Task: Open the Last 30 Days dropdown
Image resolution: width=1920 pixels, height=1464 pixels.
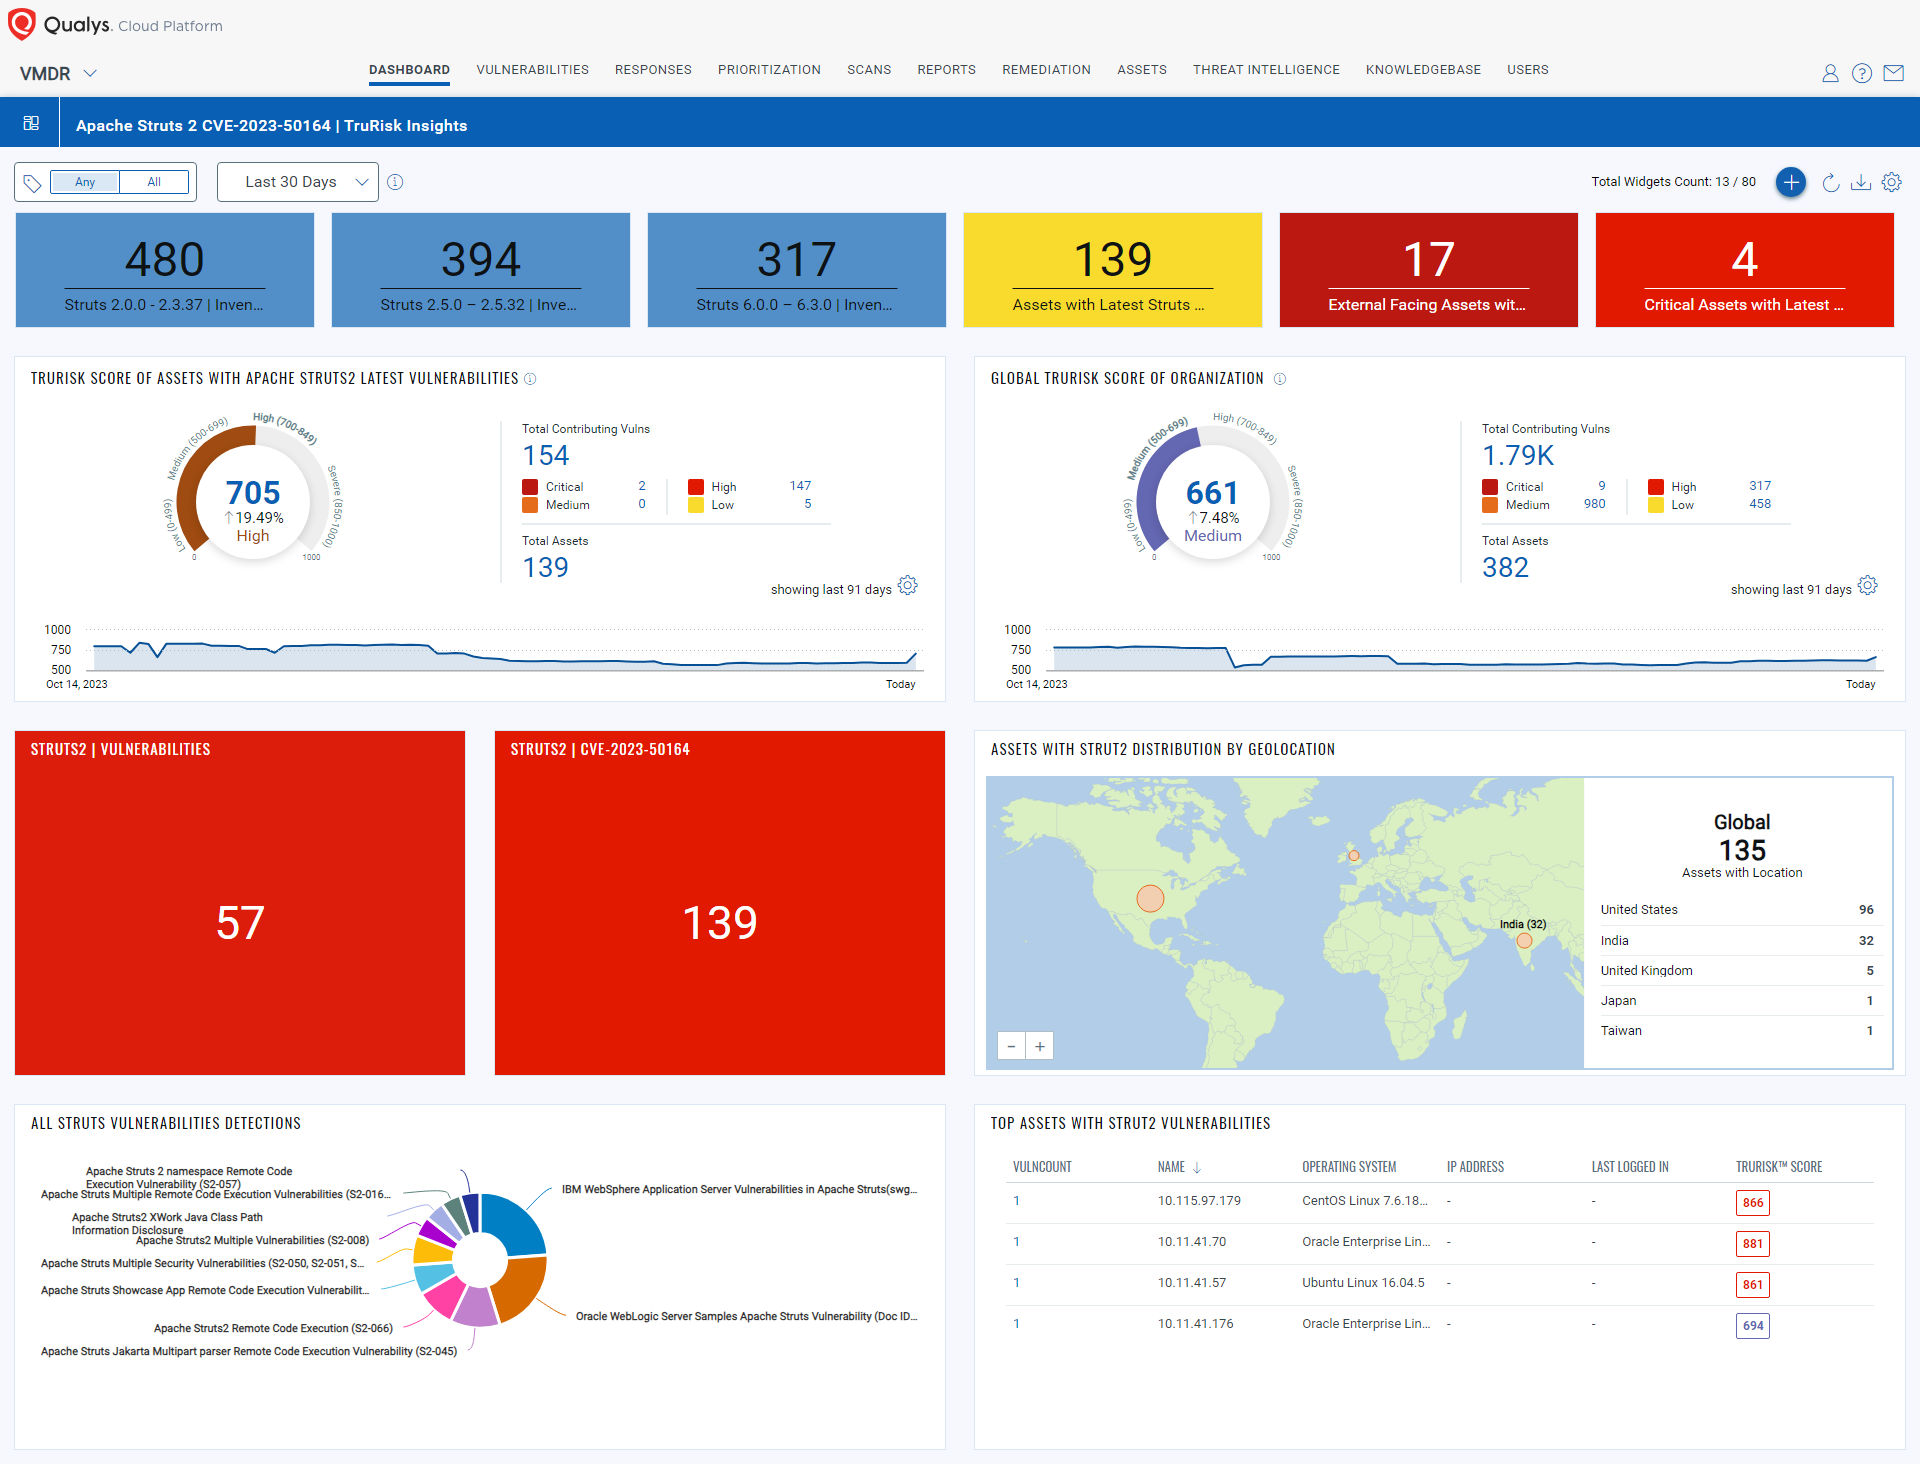Action: click(297, 181)
